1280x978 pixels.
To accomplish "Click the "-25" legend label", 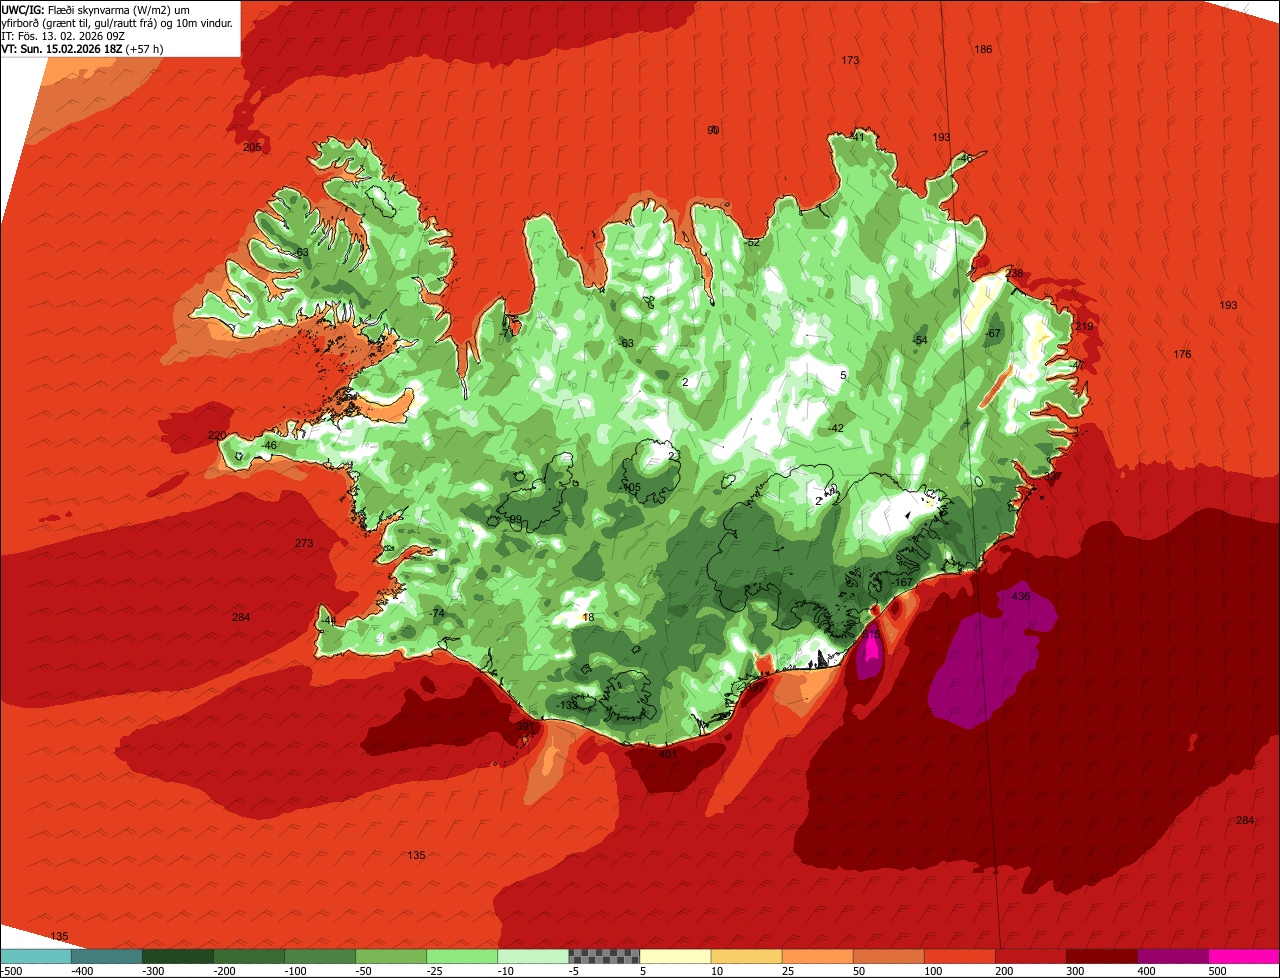I will pyautogui.click(x=436, y=971).
